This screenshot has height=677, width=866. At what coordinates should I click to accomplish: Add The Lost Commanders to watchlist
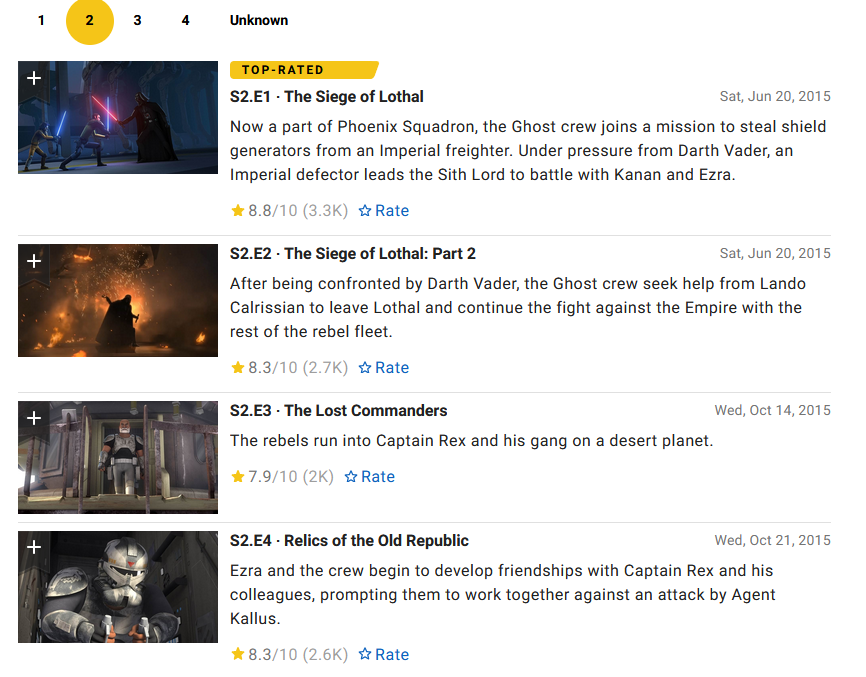coord(34,418)
